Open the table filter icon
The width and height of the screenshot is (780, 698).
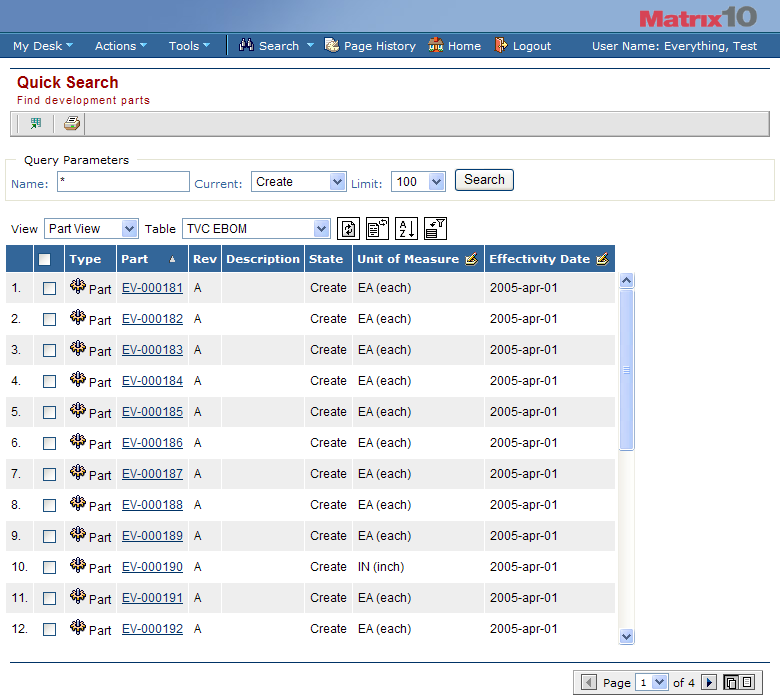435,229
